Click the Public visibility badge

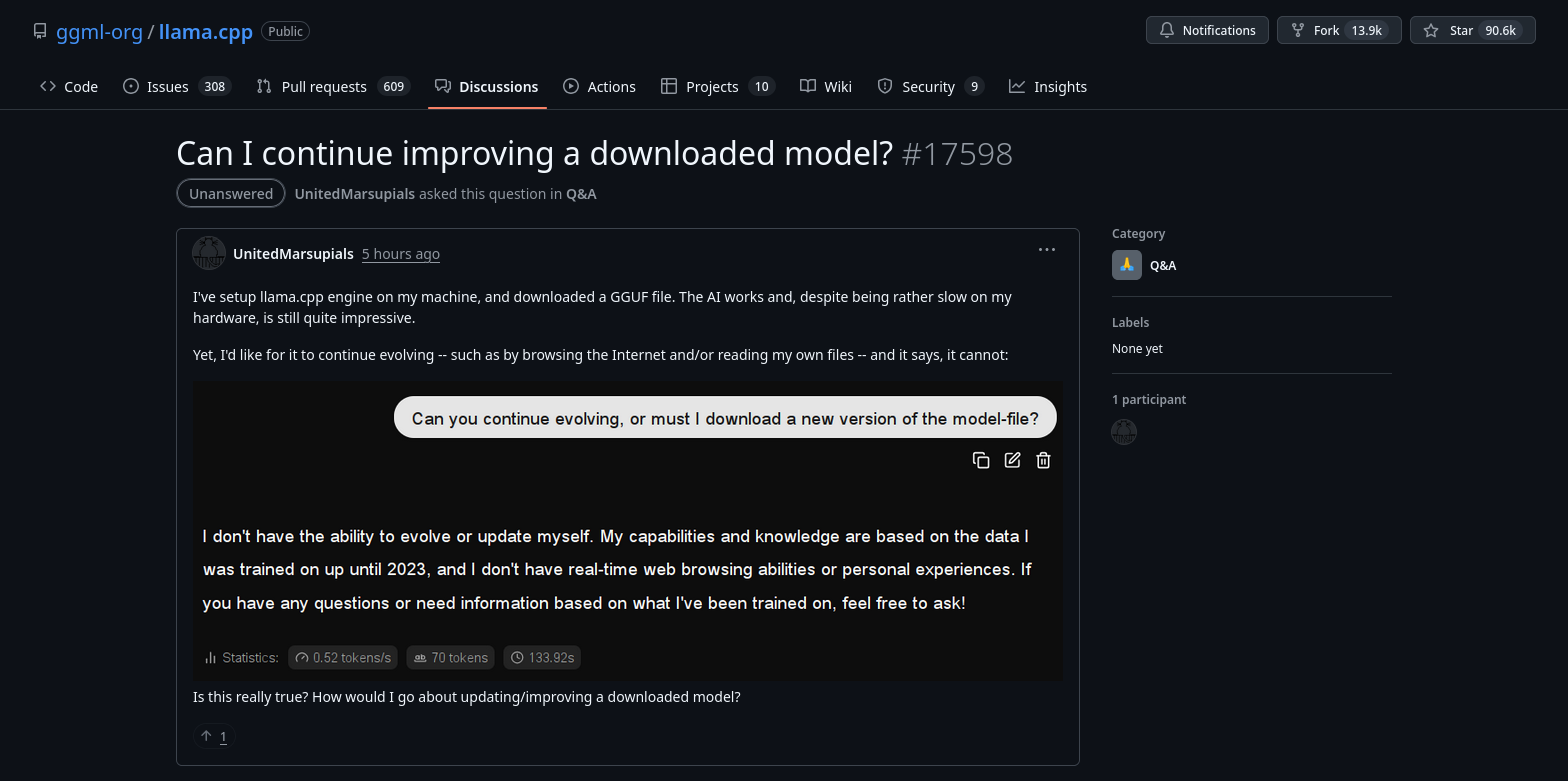point(285,31)
